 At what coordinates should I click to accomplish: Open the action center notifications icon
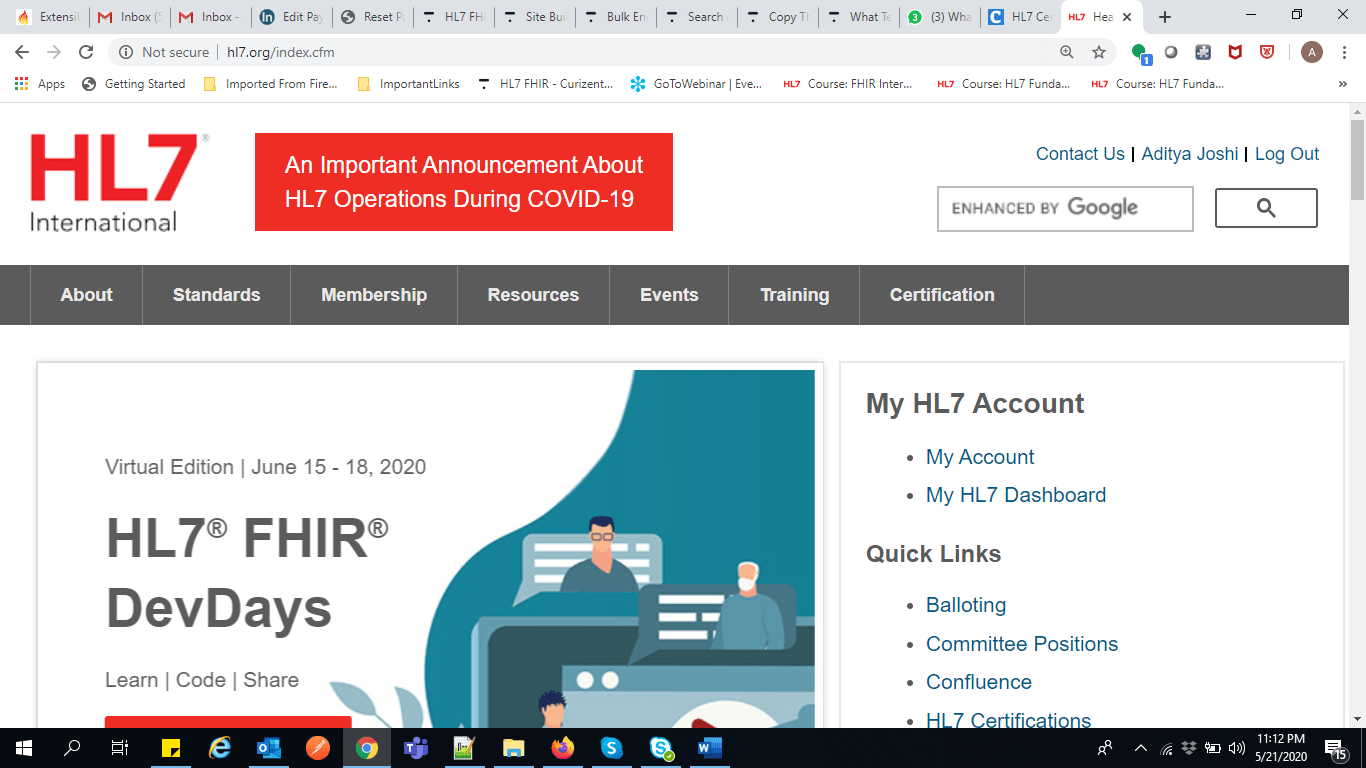pos(1335,748)
